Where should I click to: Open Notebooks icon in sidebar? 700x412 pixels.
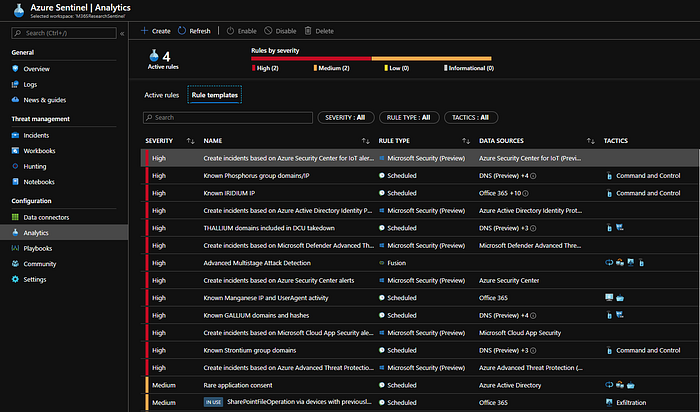[x=15, y=182]
